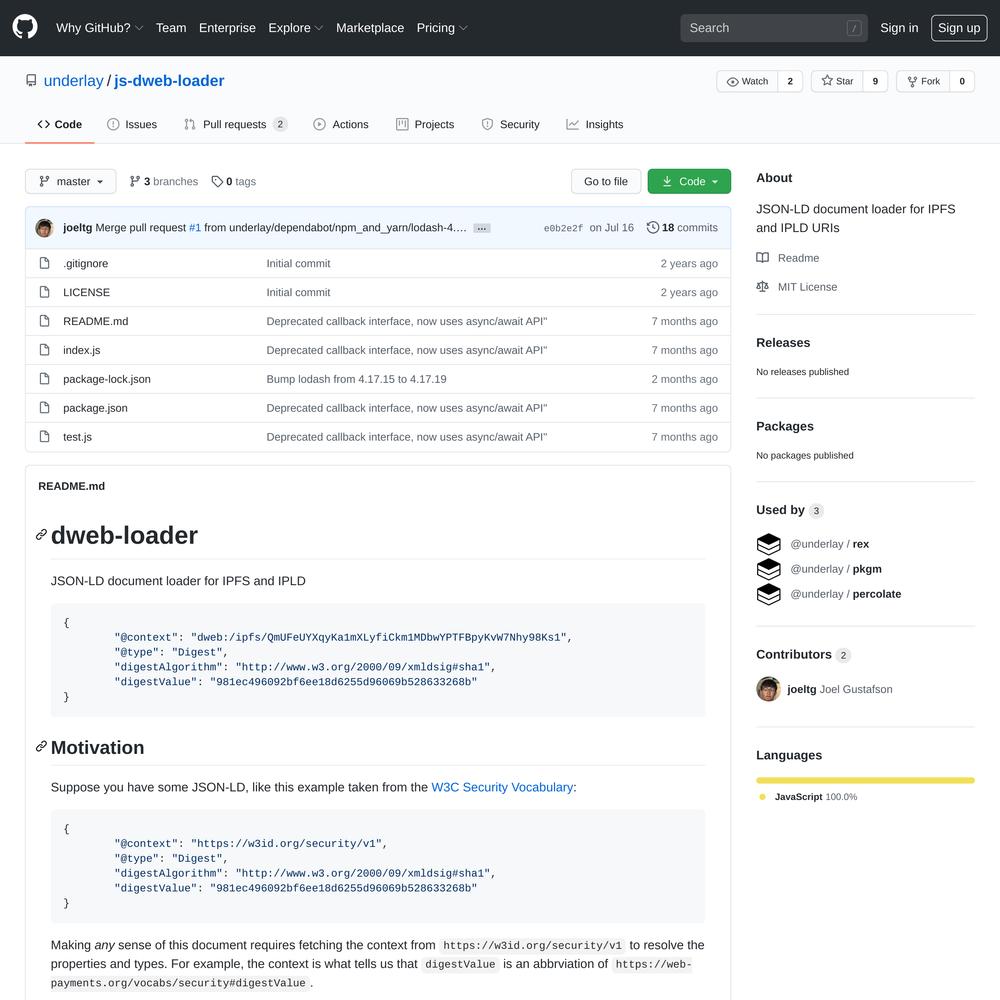Click the GitHub octocat logo
This screenshot has width=1000, height=1000.
(x=25, y=27)
